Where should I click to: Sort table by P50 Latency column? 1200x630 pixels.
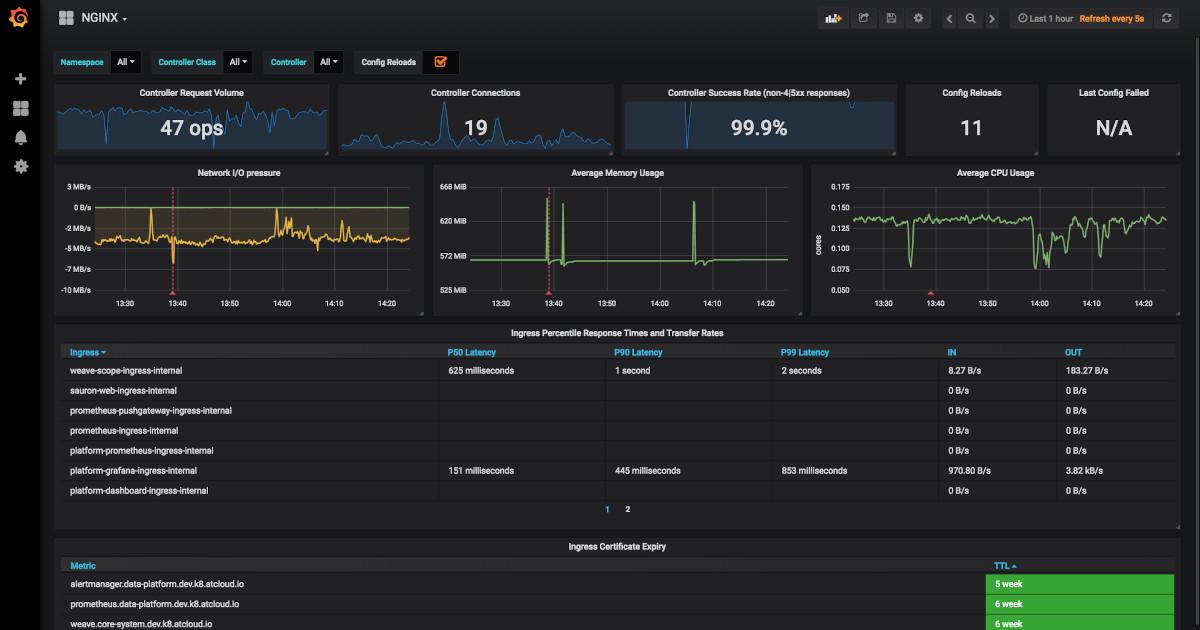(472, 352)
